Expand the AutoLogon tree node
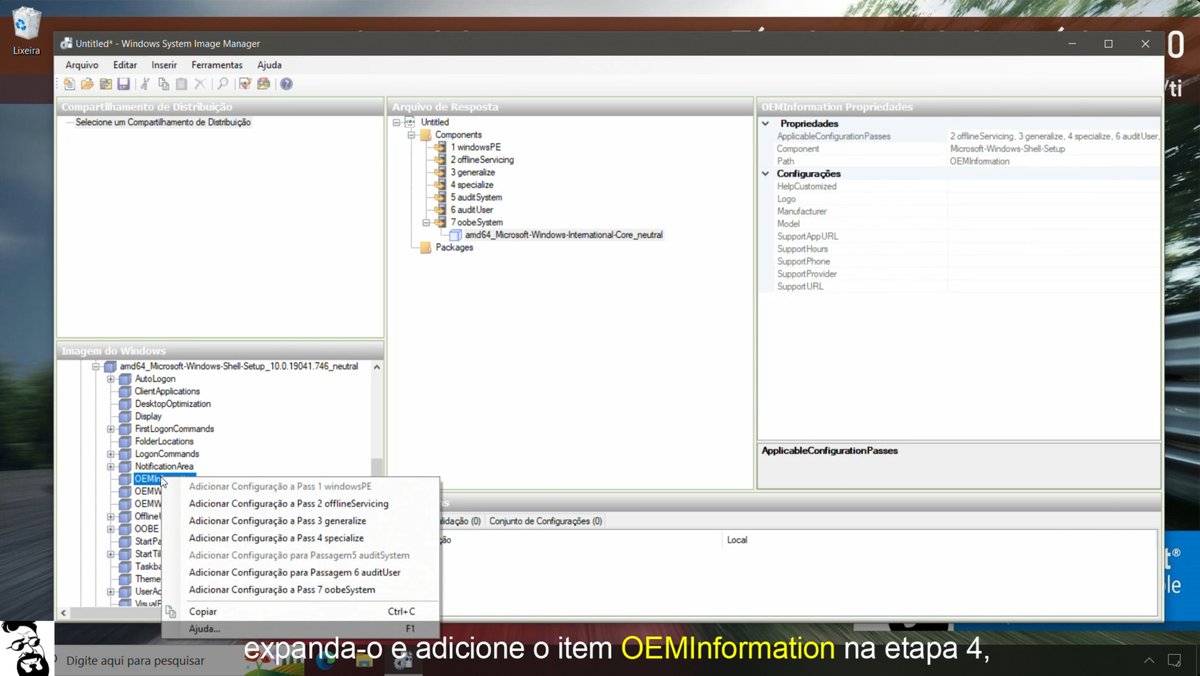 [x=111, y=379]
